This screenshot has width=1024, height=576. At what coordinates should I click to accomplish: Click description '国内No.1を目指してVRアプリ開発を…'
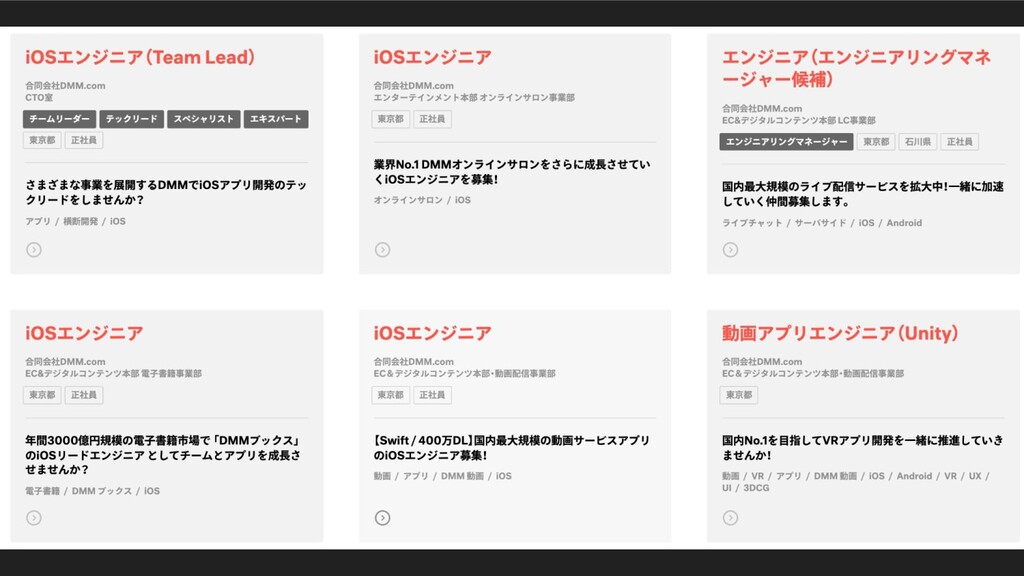tap(863, 447)
